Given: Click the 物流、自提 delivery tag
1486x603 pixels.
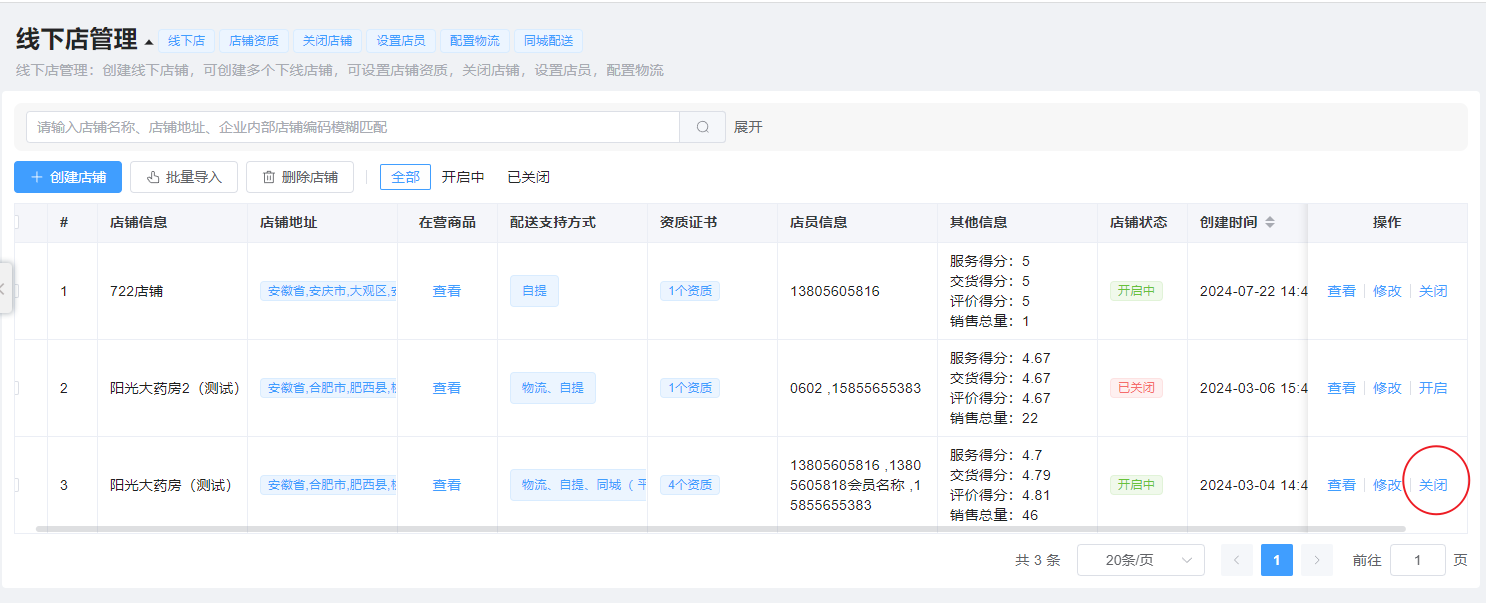Looking at the screenshot, I should click(x=553, y=388).
